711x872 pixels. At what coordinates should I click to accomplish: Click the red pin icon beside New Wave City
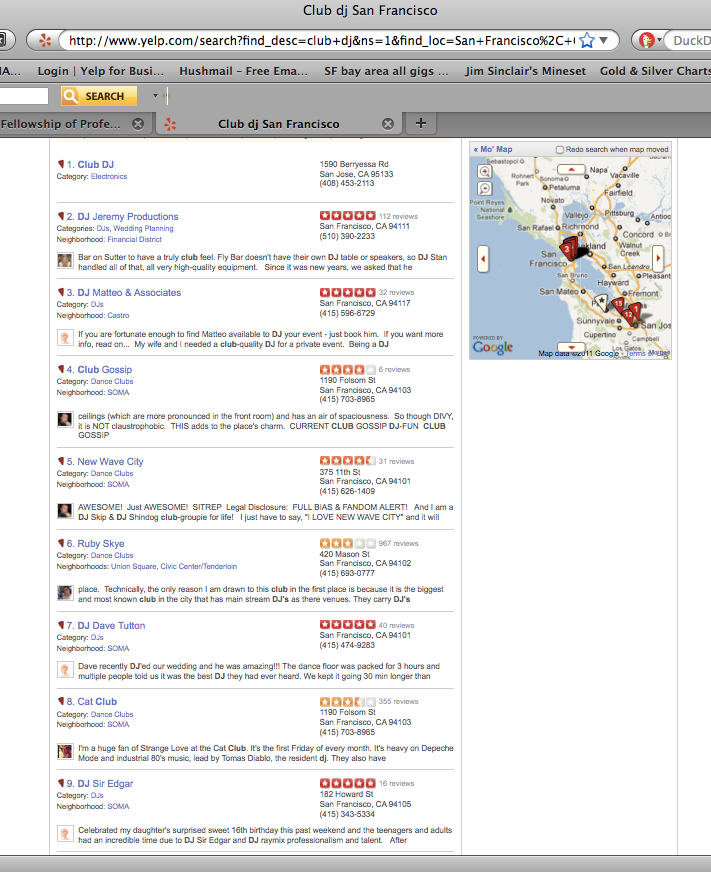coord(61,461)
